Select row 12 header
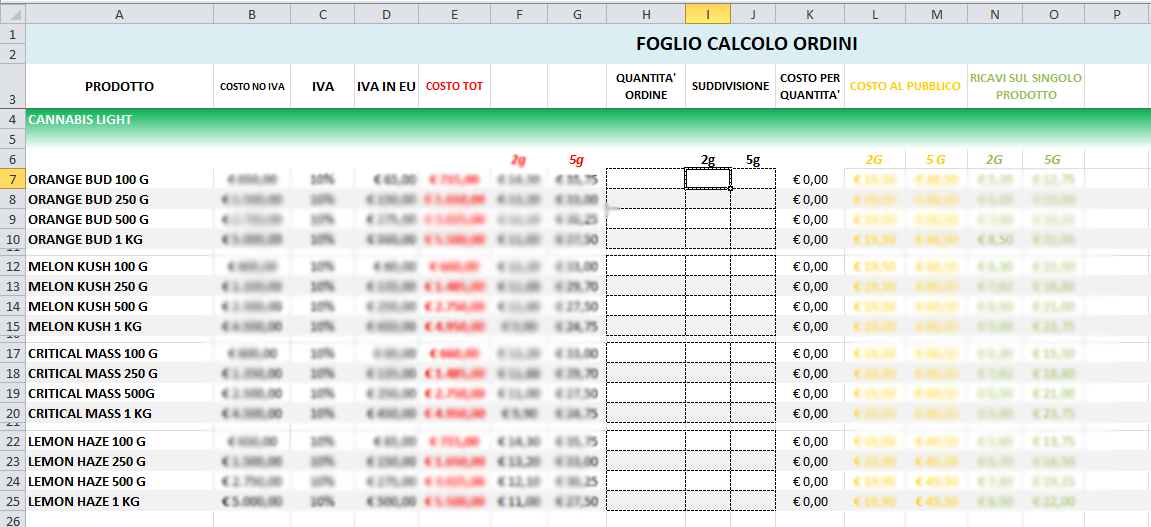Image resolution: width=1151 pixels, height=527 pixels. tap(12, 266)
